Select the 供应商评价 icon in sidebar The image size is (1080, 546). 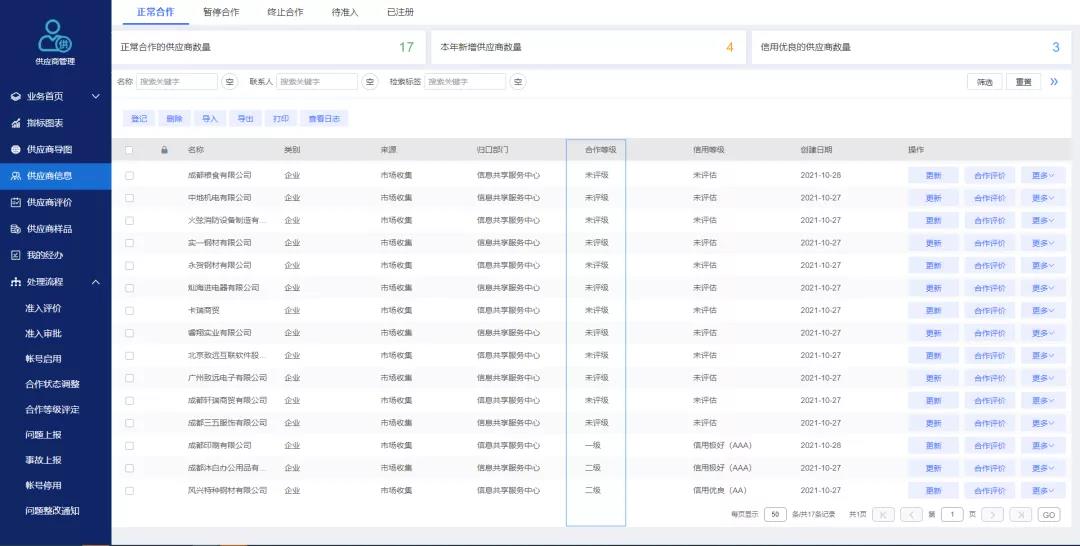click(x=16, y=202)
